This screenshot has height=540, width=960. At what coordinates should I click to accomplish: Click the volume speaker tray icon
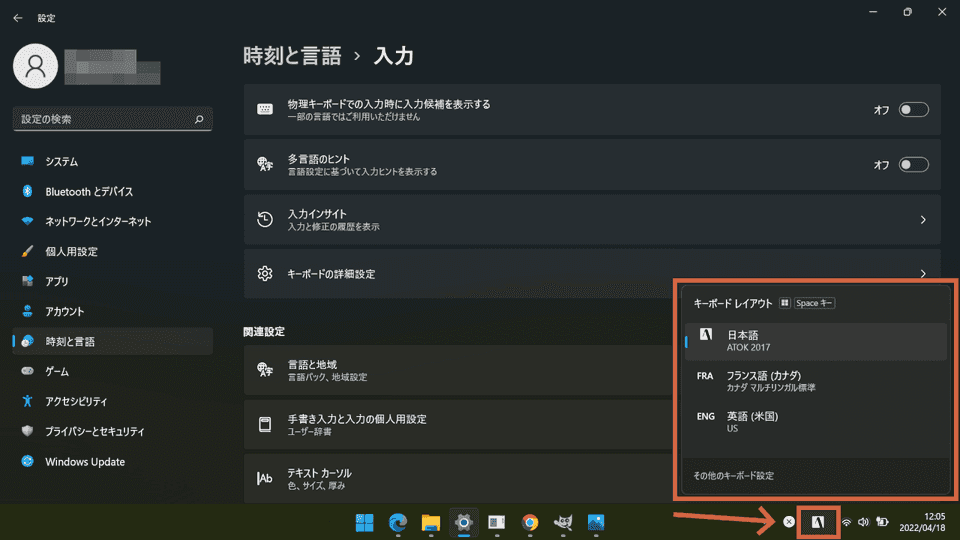coord(863,522)
